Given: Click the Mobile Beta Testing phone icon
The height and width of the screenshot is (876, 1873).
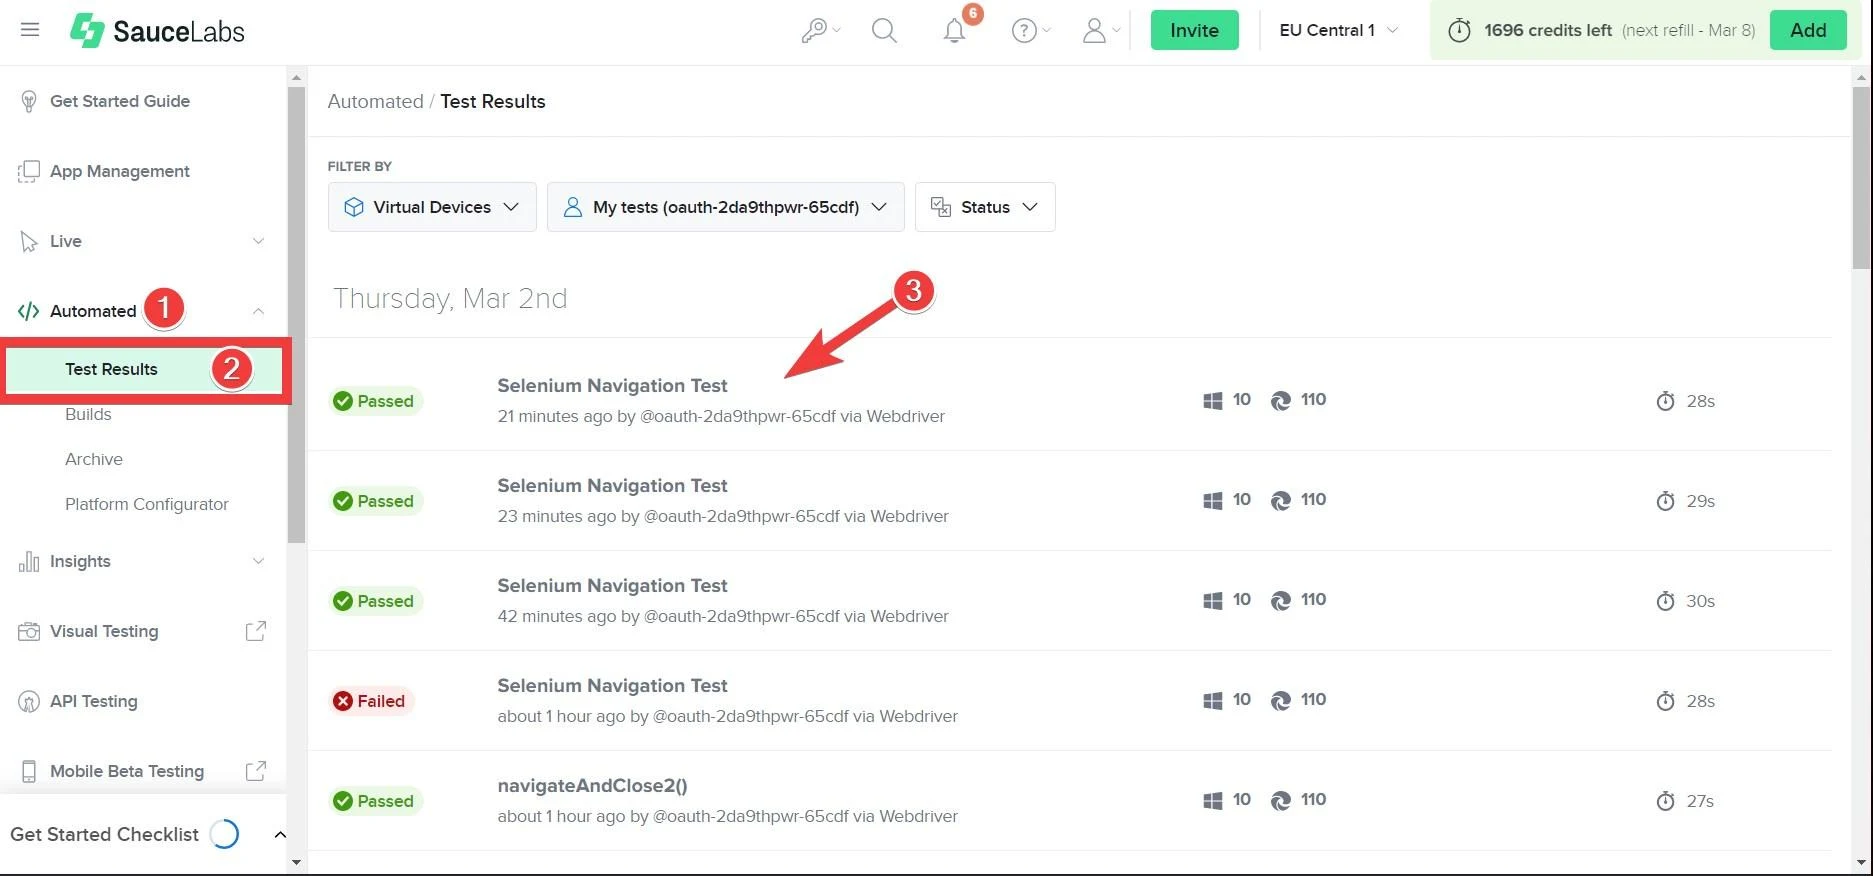Looking at the screenshot, I should click(x=29, y=771).
